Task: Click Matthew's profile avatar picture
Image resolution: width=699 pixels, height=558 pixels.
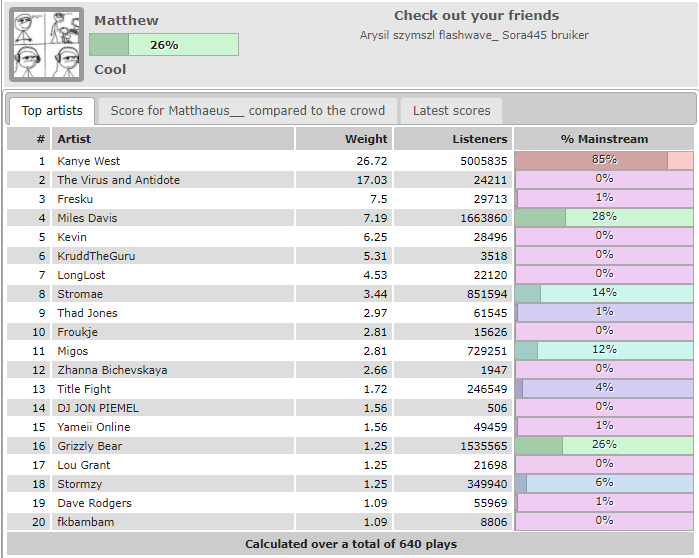Action: coord(46,45)
